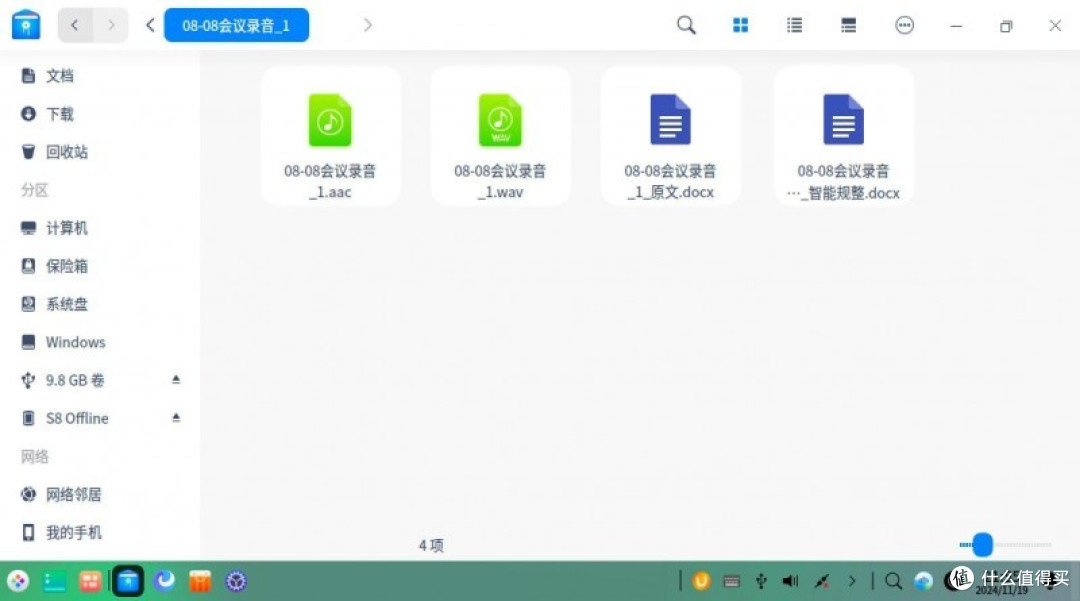This screenshot has height=601, width=1080.
Task: Click the icon size zoom slider handle
Action: coord(983,545)
